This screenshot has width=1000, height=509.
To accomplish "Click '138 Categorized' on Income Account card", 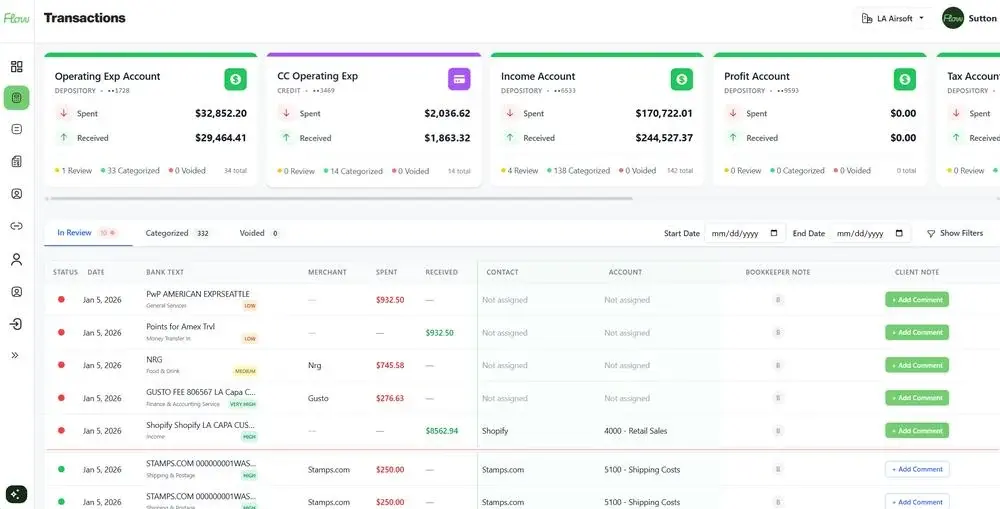I will (578, 171).
